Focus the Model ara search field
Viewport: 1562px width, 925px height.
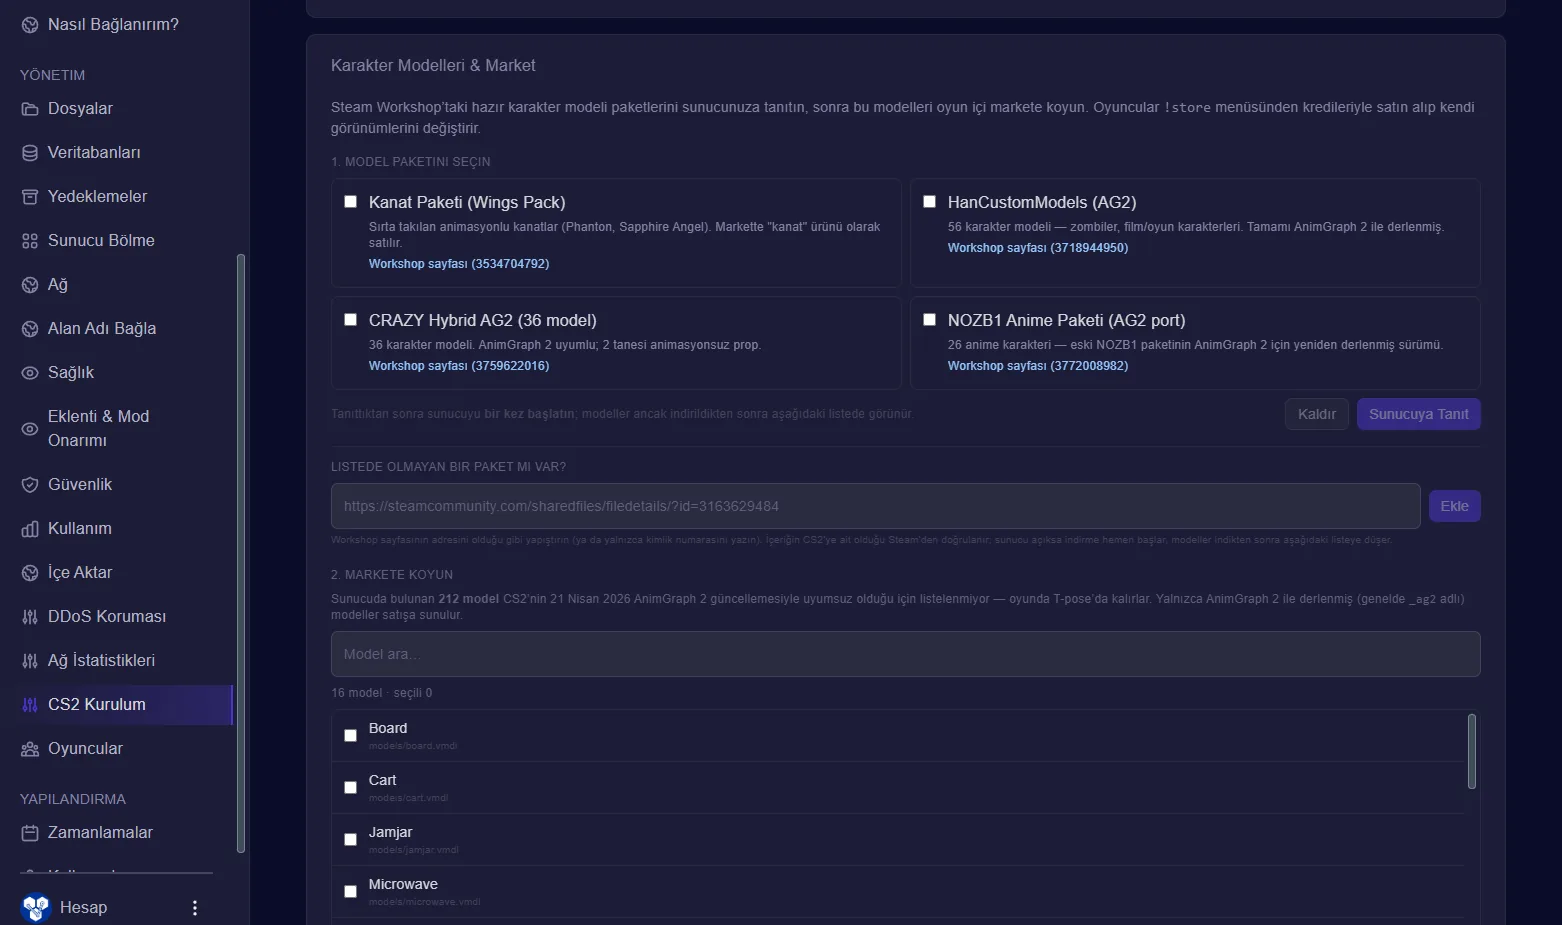point(905,654)
